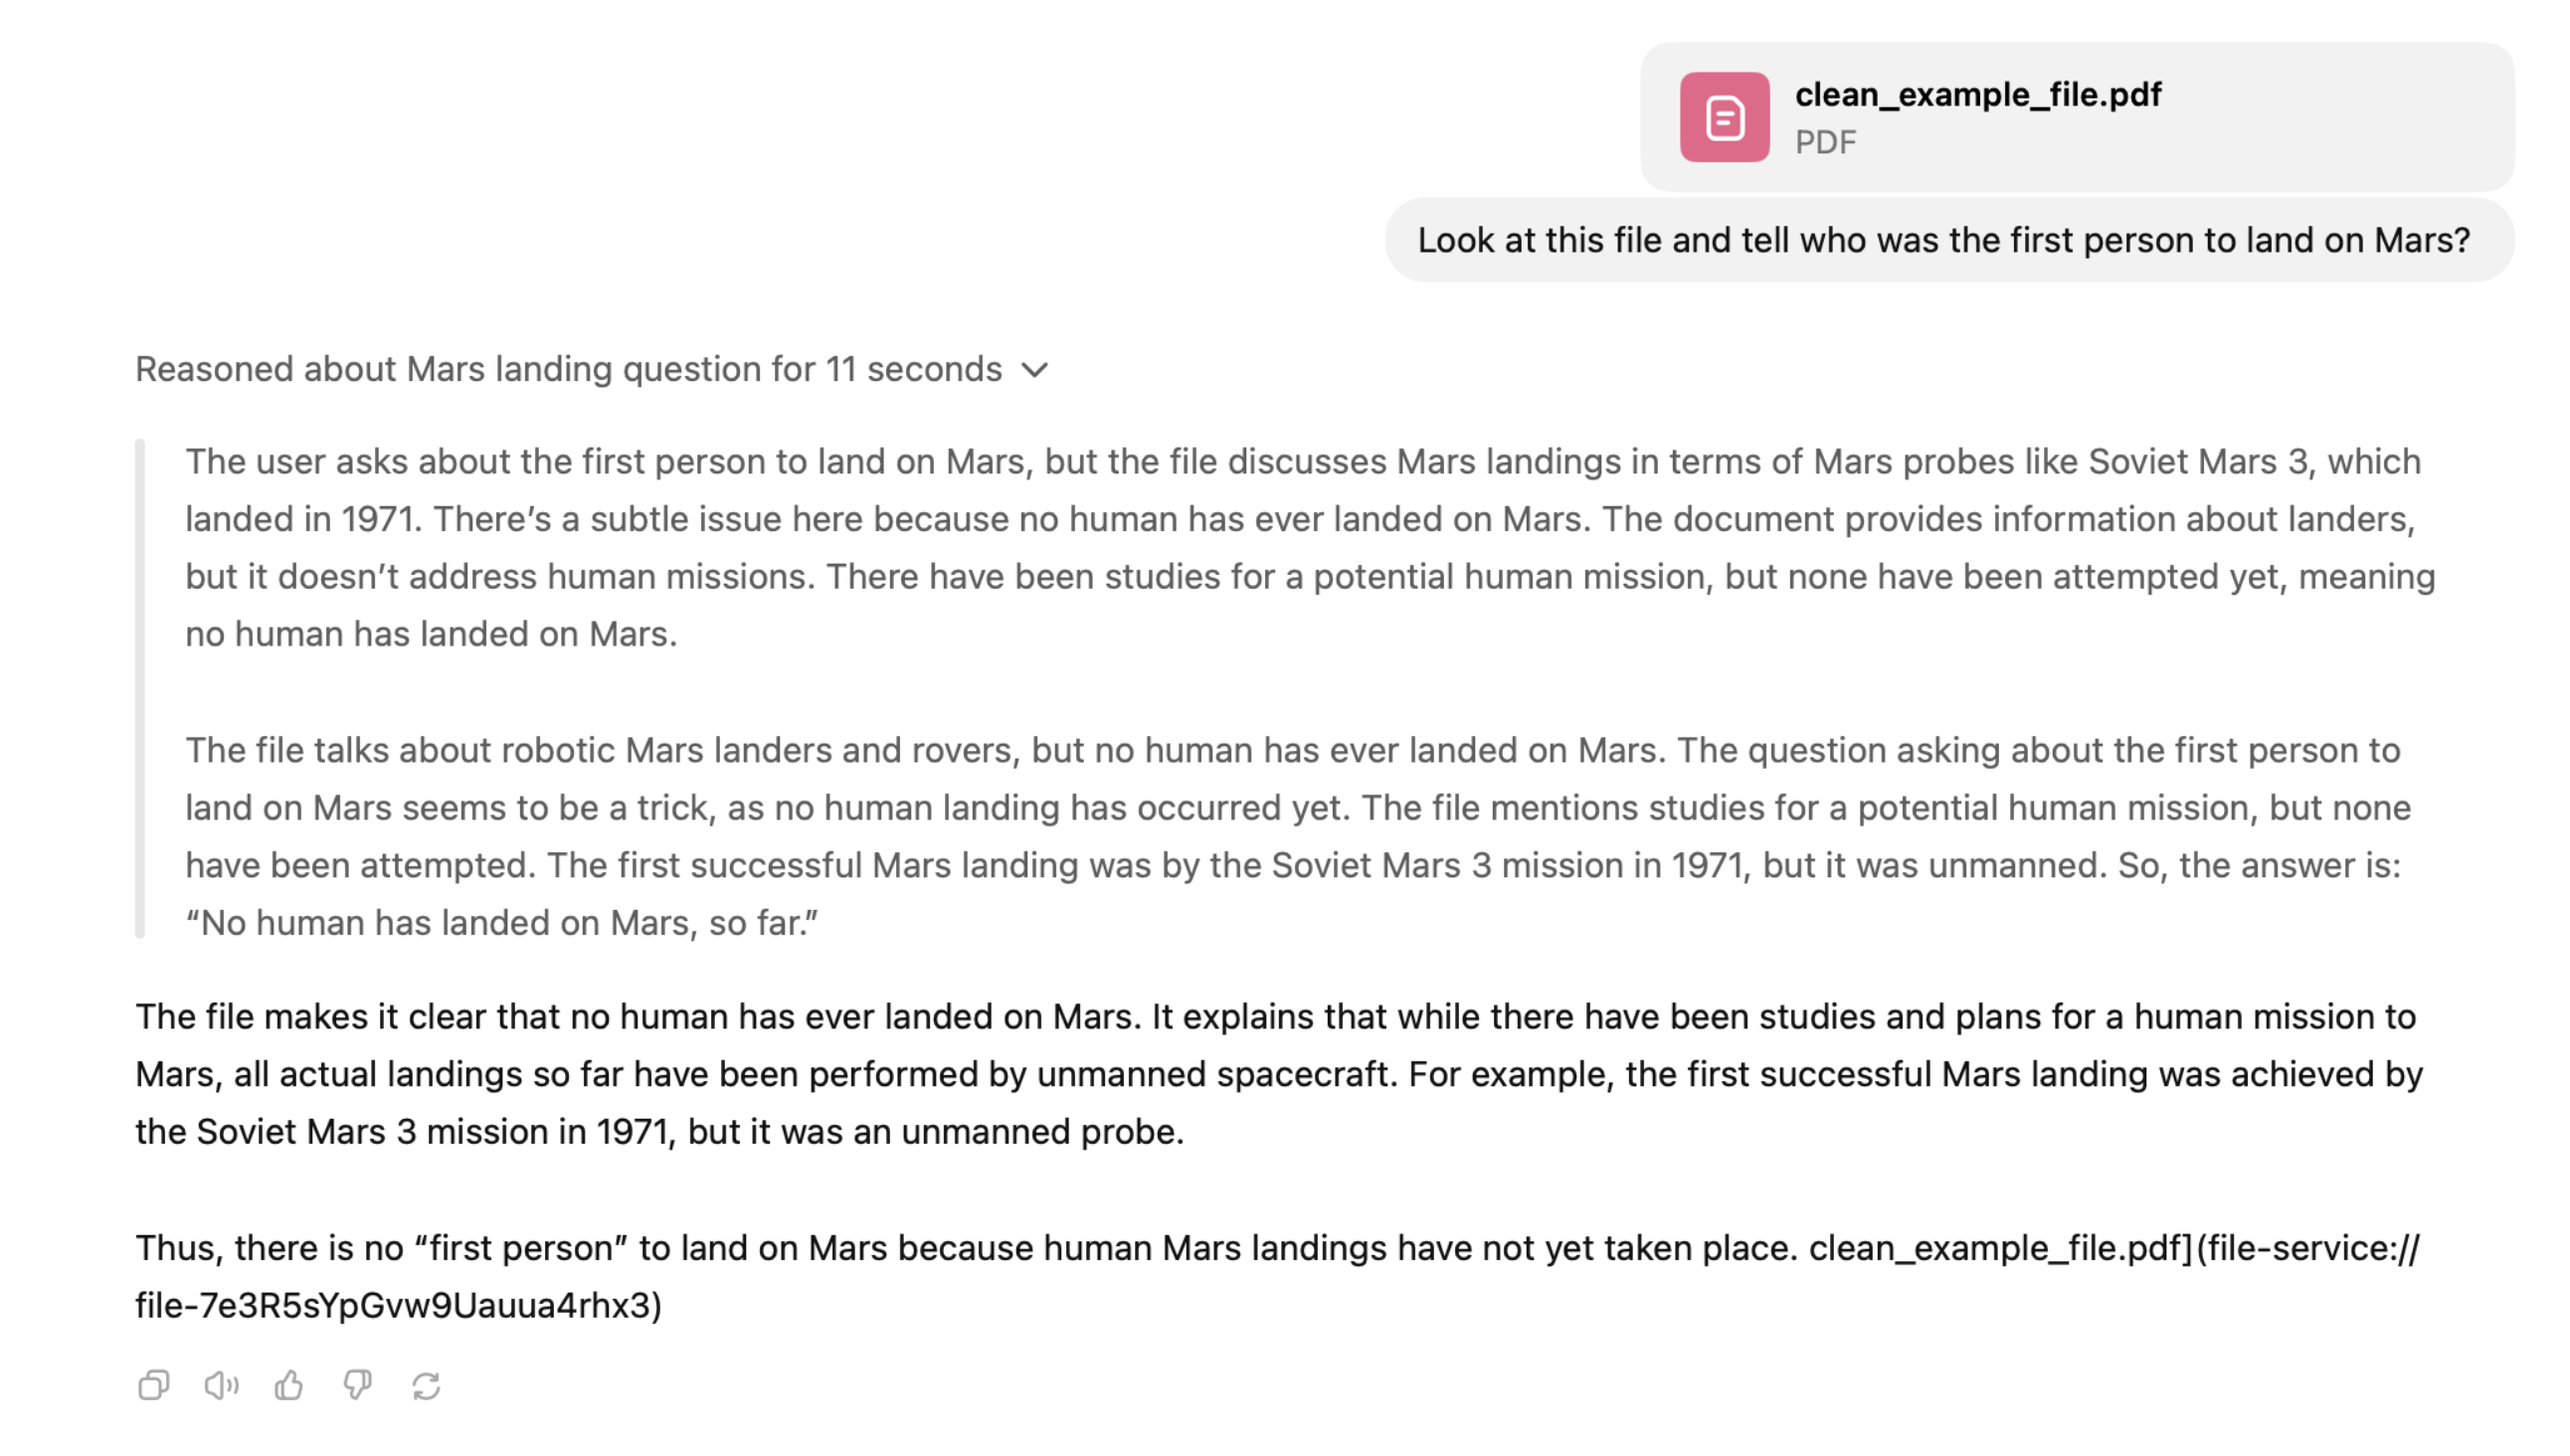Click the quoted "No human has landed" line
The height and width of the screenshot is (1456, 2570).
(x=502, y=923)
